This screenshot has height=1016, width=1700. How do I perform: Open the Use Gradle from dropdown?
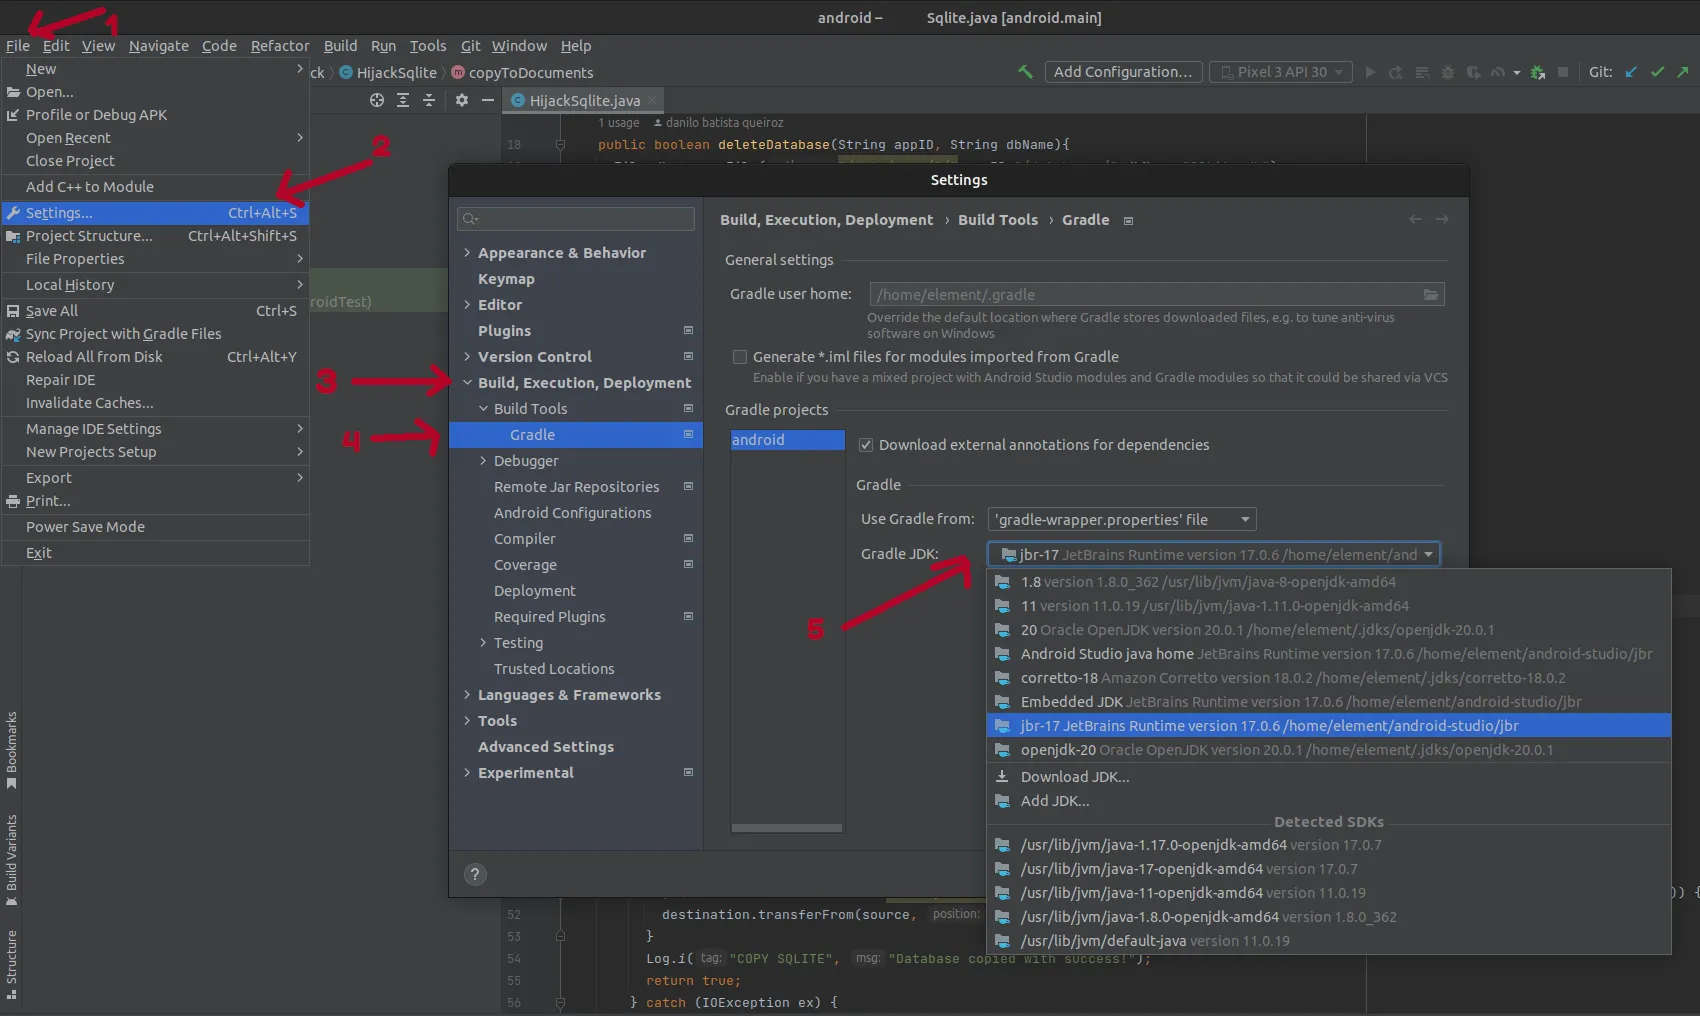click(1121, 519)
